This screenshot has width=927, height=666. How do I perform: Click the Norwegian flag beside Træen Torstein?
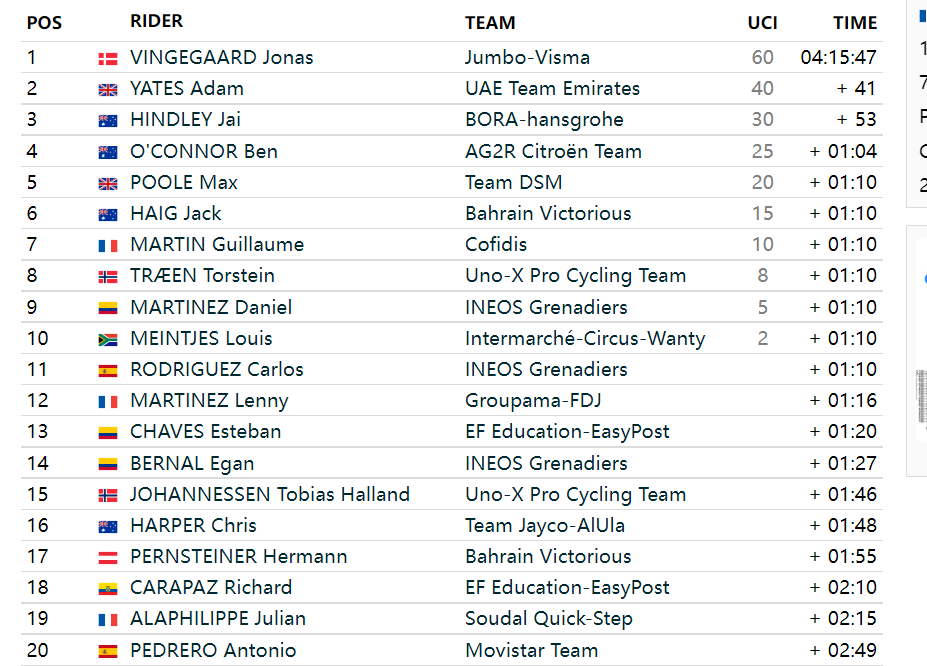tap(108, 277)
